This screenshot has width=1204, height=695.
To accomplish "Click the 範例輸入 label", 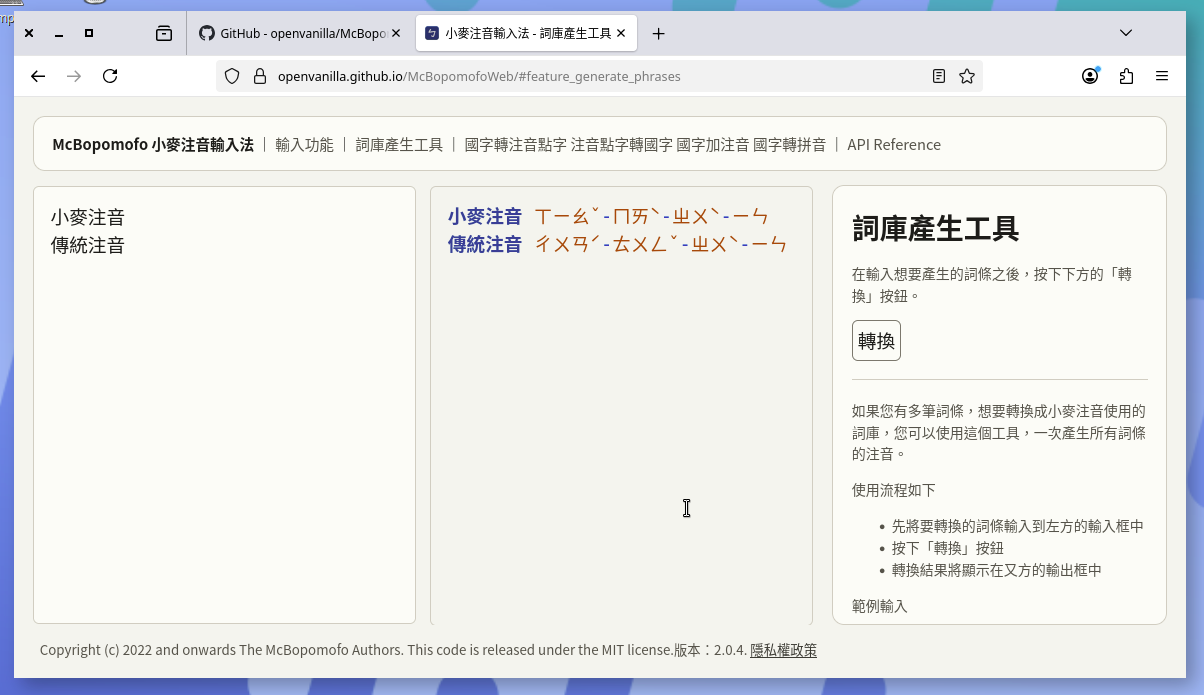I will pyautogui.click(x=880, y=606).
